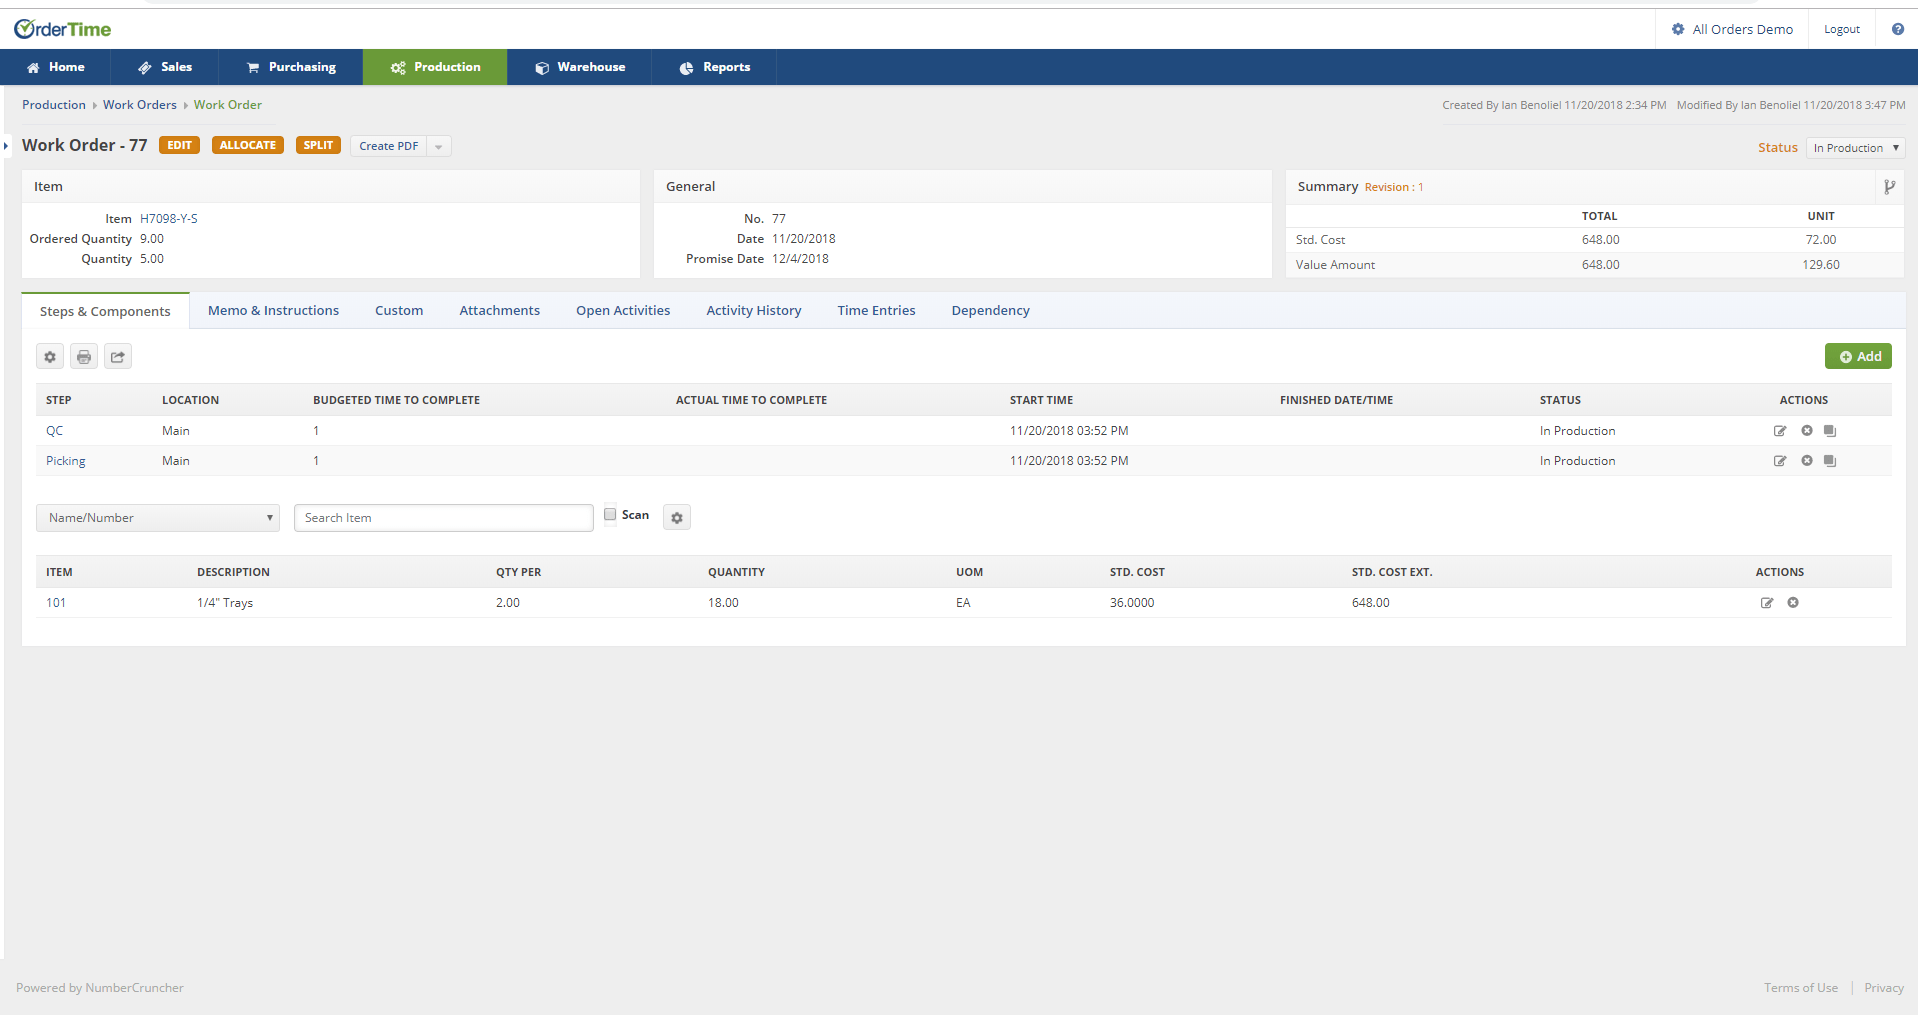Switch to the Dependency tab

click(990, 311)
